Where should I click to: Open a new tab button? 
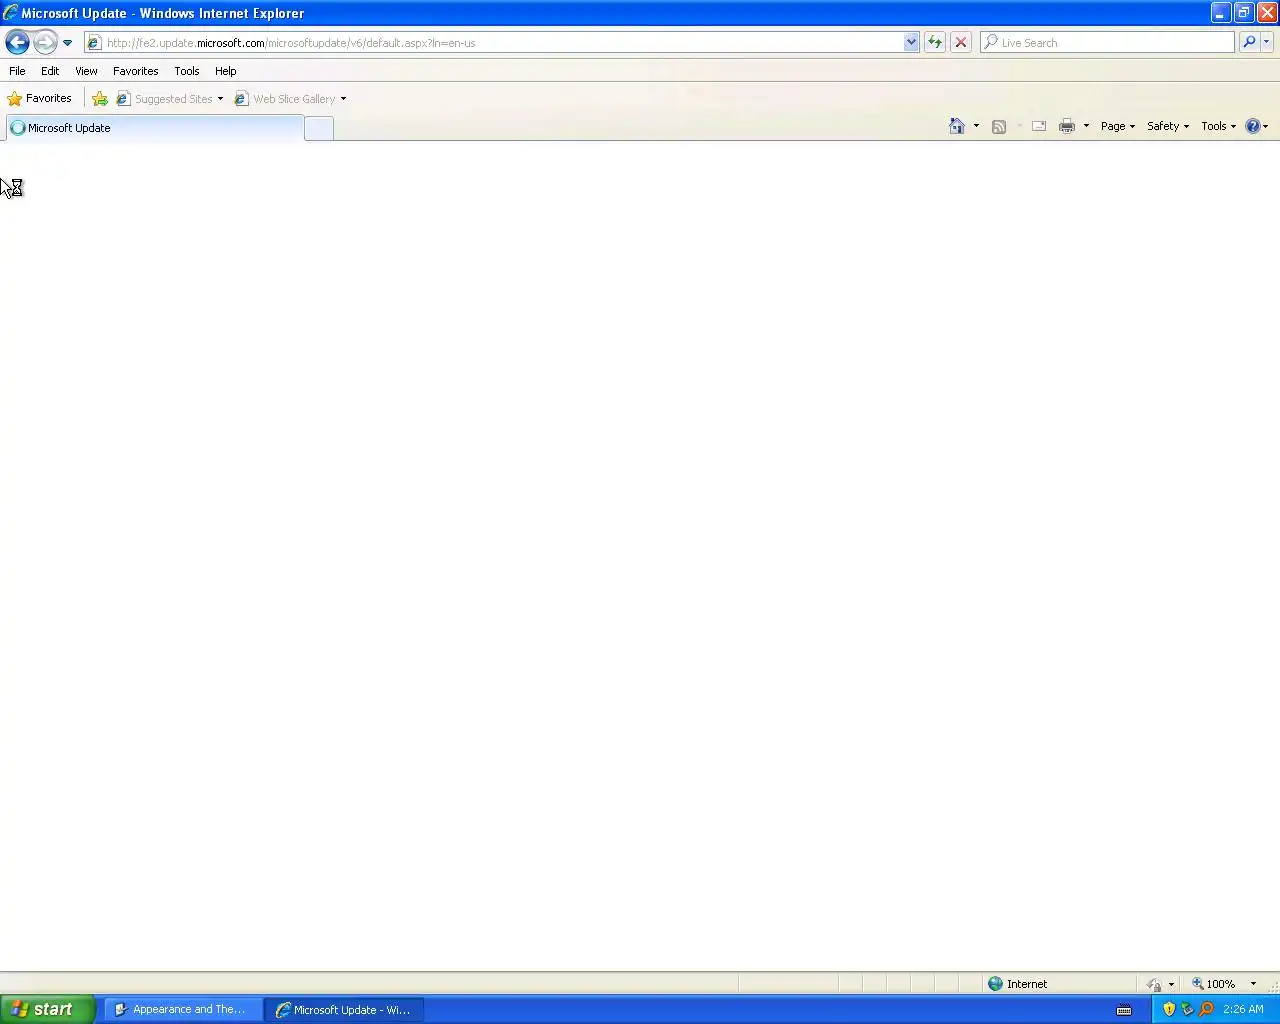[x=318, y=128]
